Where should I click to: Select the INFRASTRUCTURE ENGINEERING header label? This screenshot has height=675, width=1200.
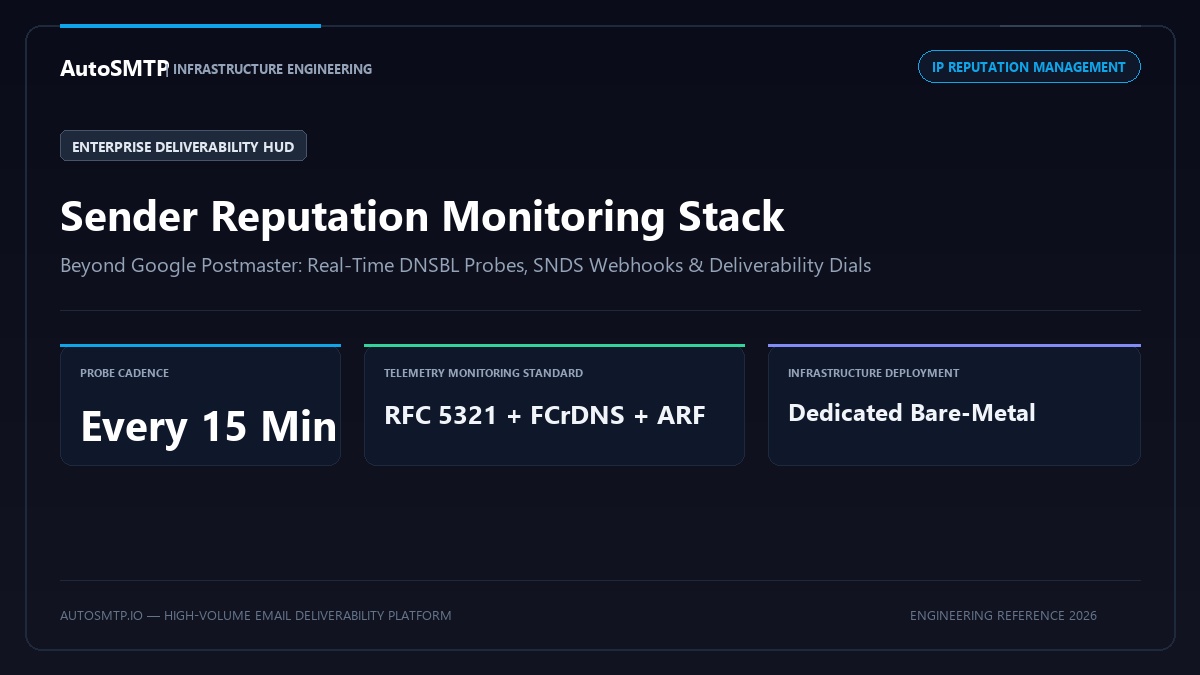(272, 69)
